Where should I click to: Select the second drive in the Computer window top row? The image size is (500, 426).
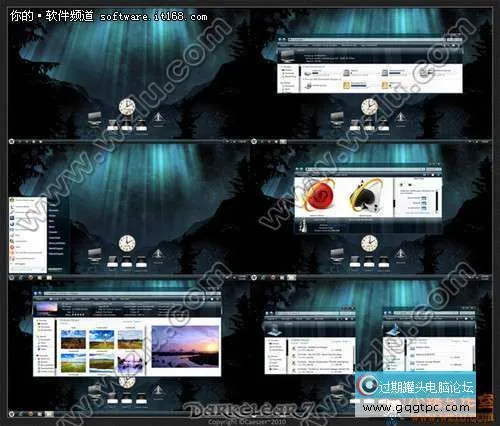[347, 72]
